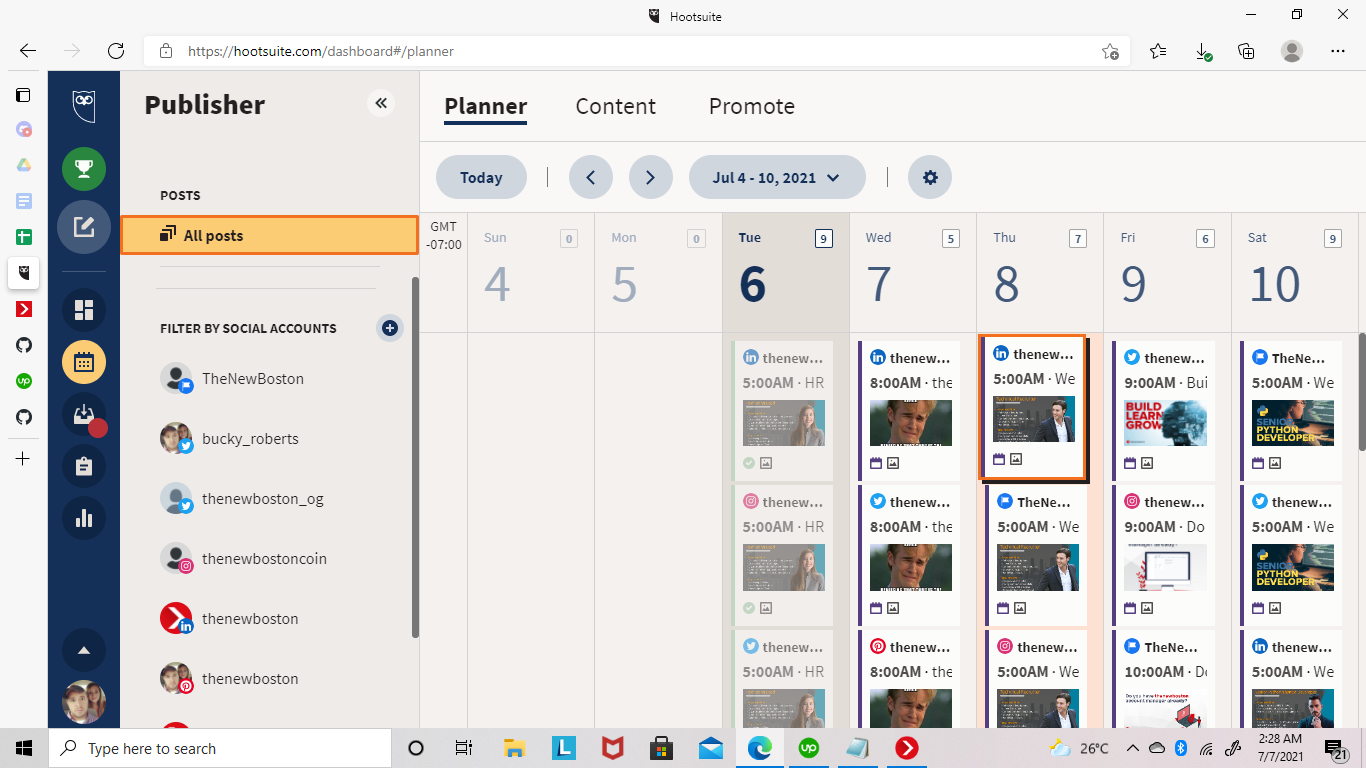Click the Today button

[x=481, y=177]
